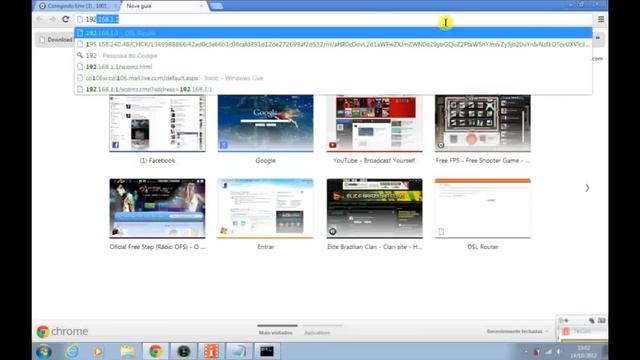
Task: Close the 'Nova guia' tab
Action: coord(201,6)
